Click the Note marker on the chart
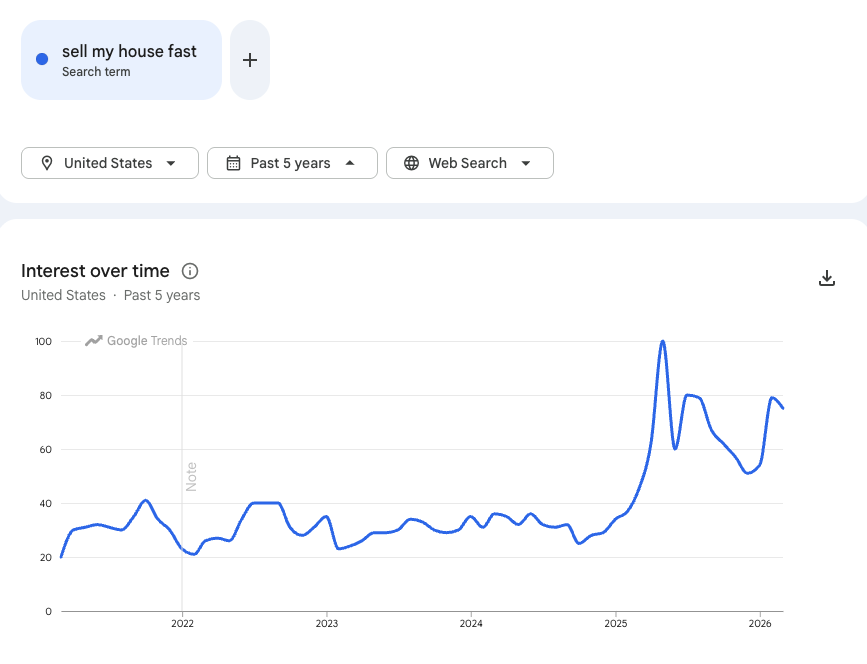This screenshot has width=867, height=664. 191,477
